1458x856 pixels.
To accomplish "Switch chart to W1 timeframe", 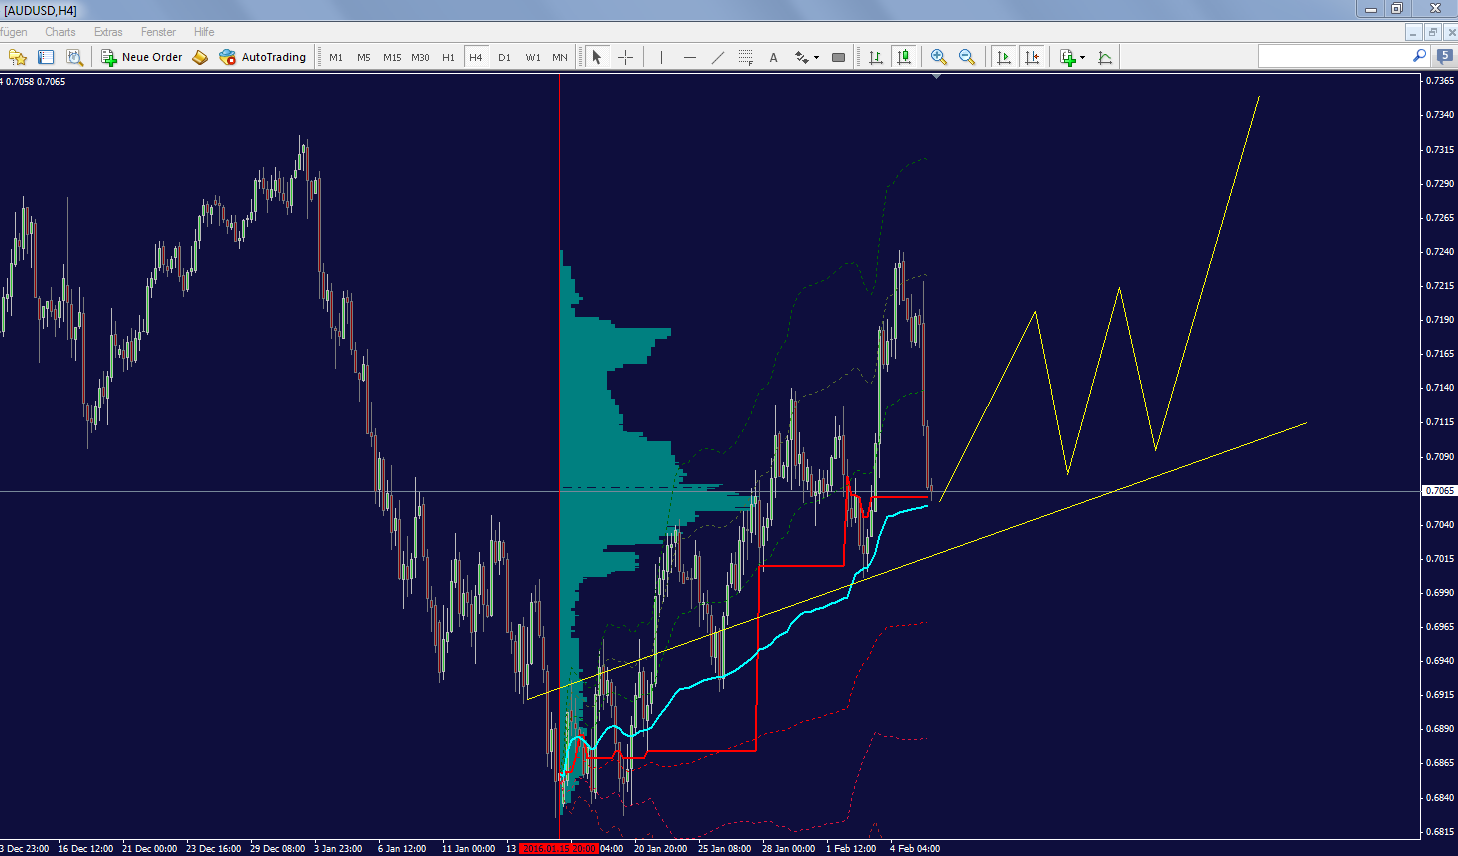I will (x=533, y=57).
